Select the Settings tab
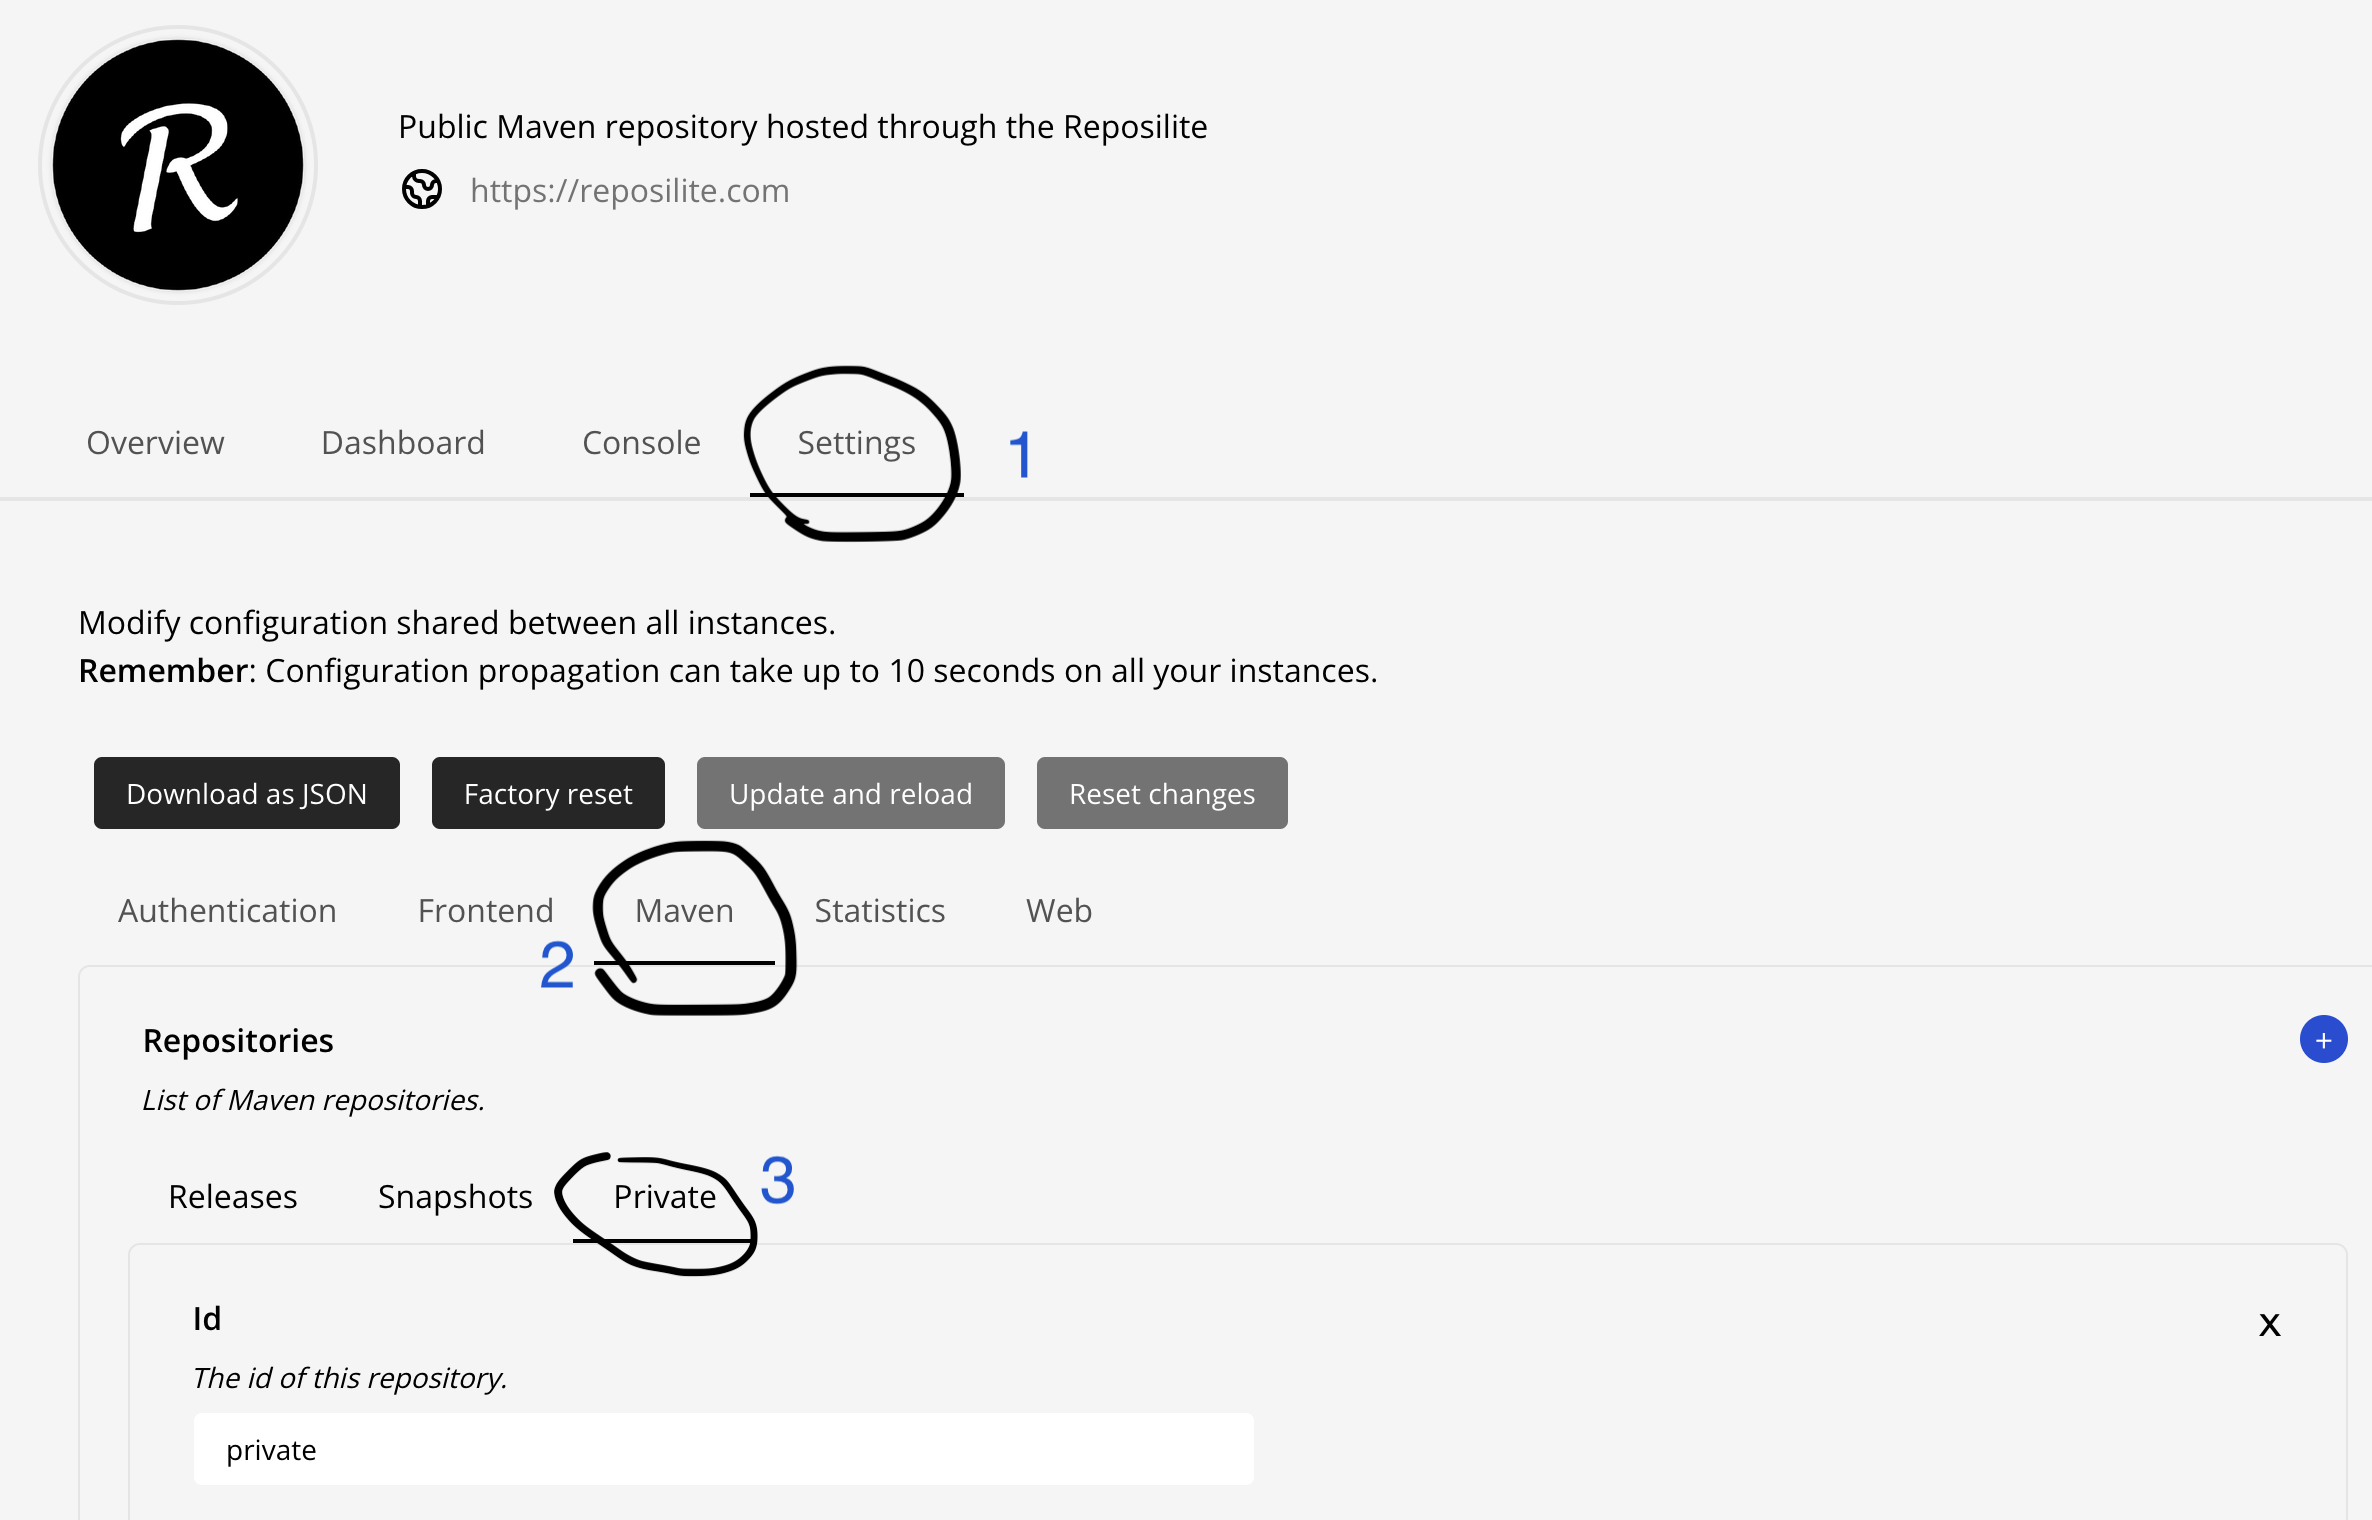Image resolution: width=2372 pixels, height=1520 pixels. (856, 442)
